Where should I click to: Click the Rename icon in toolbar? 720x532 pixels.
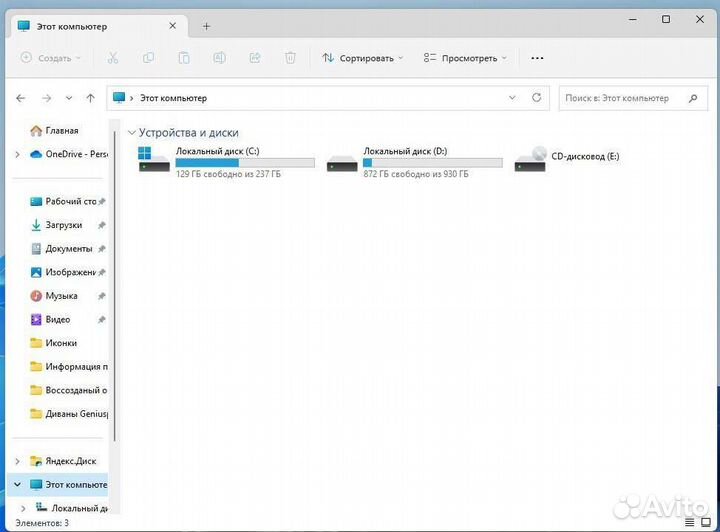coord(219,58)
